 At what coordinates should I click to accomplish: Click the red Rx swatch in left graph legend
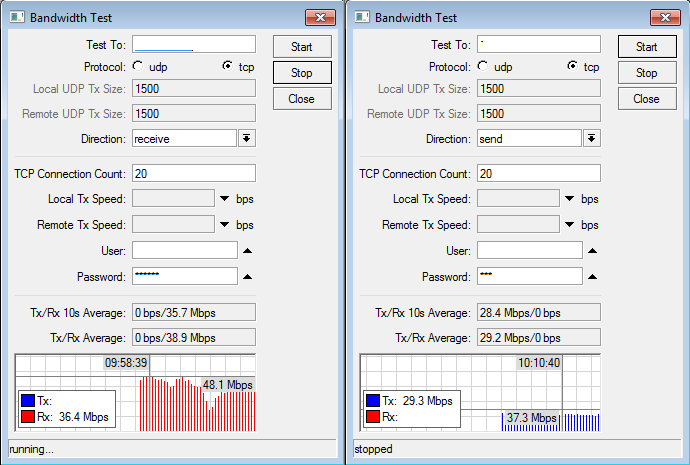coord(28,417)
